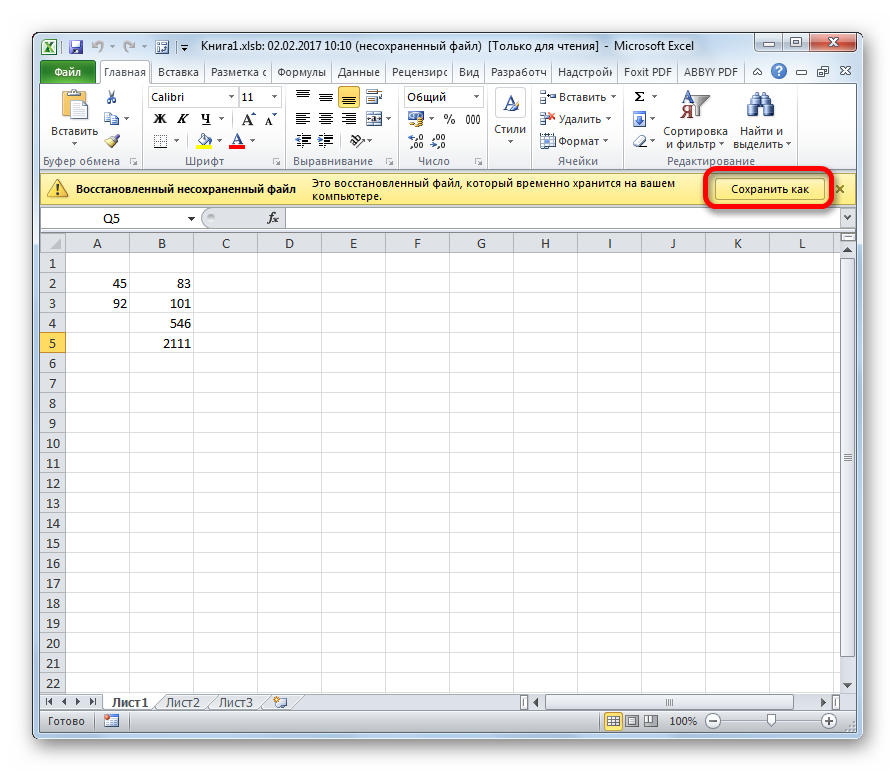This screenshot has height=772, width=896.
Task: Open the Name Box dropdown arrow
Action: pyautogui.click(x=191, y=218)
